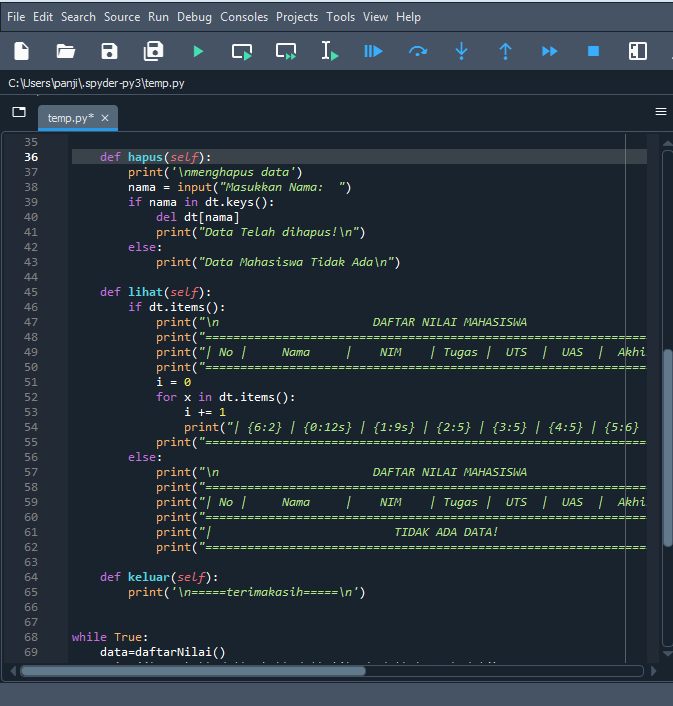Screen dimensions: 673x706
Task: Click 'del dt[nama]' code line
Action: pyautogui.click(x=198, y=217)
